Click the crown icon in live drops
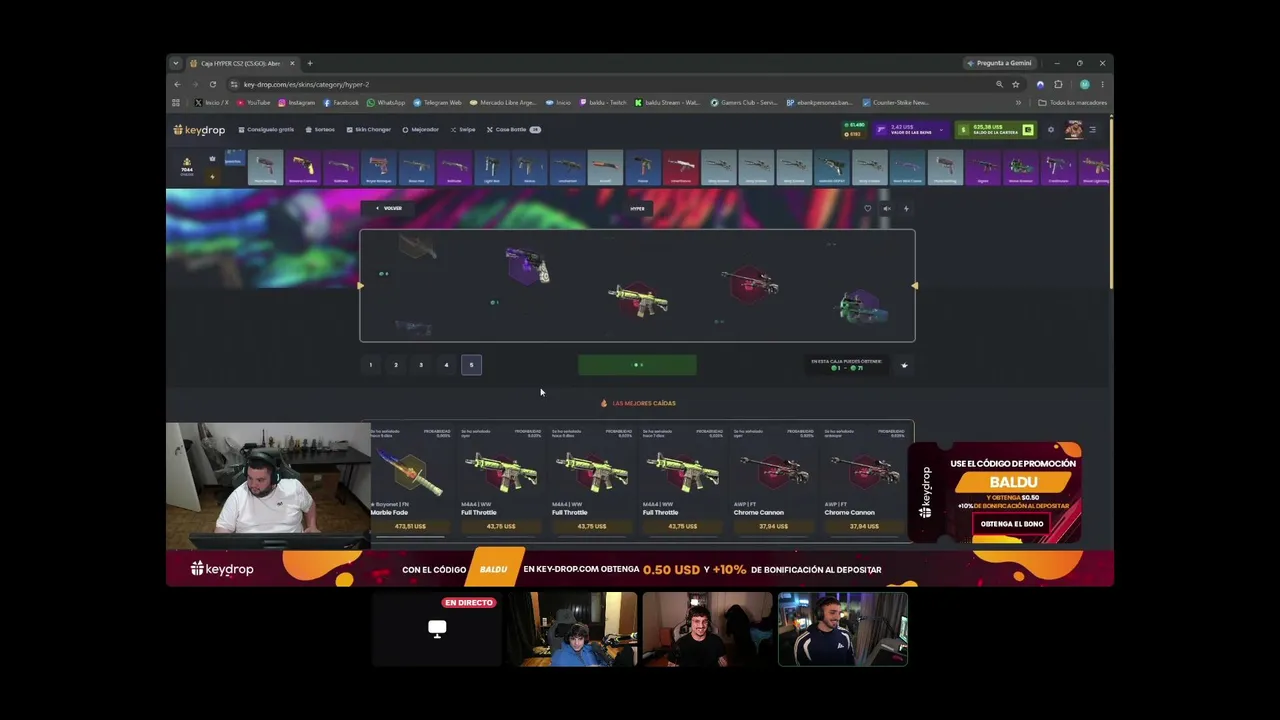This screenshot has height=720, width=1280. tap(212, 159)
